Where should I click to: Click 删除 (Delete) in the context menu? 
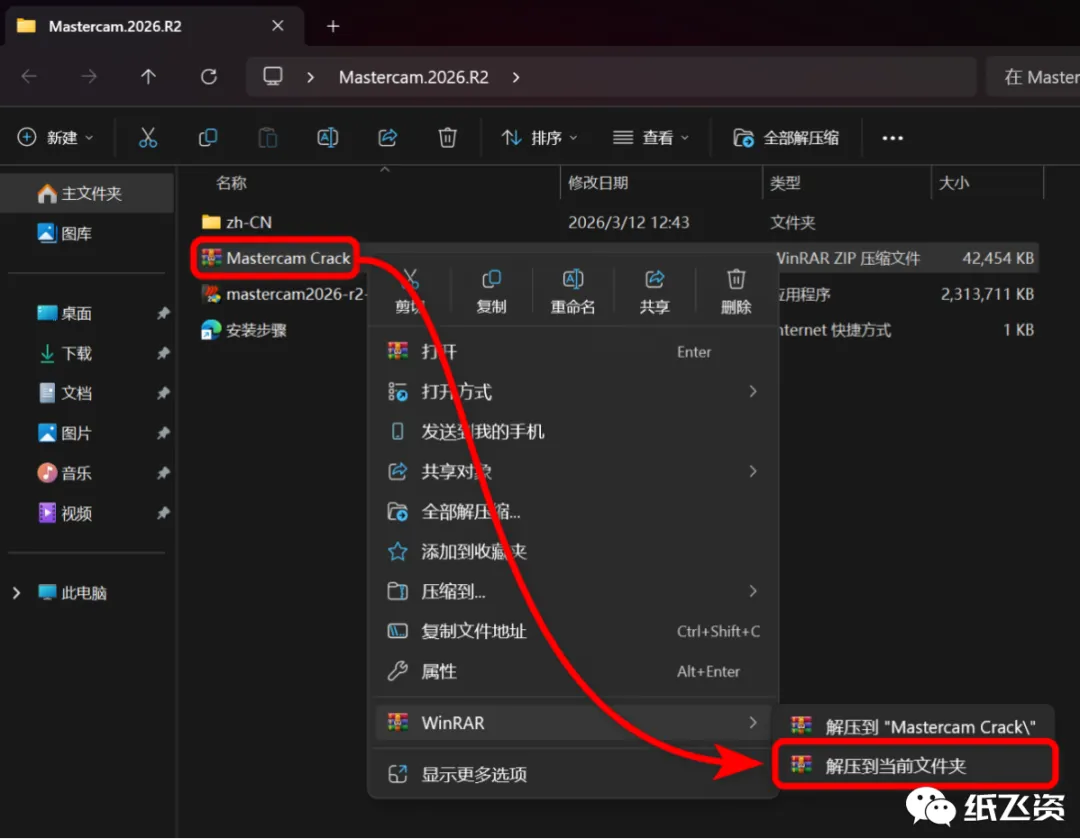click(736, 292)
